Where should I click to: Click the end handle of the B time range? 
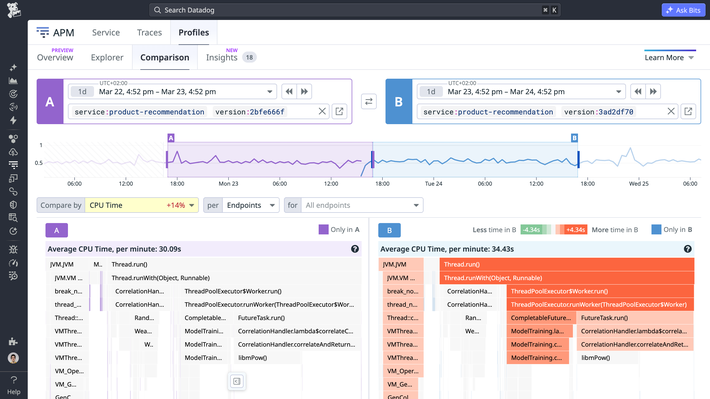point(578,159)
